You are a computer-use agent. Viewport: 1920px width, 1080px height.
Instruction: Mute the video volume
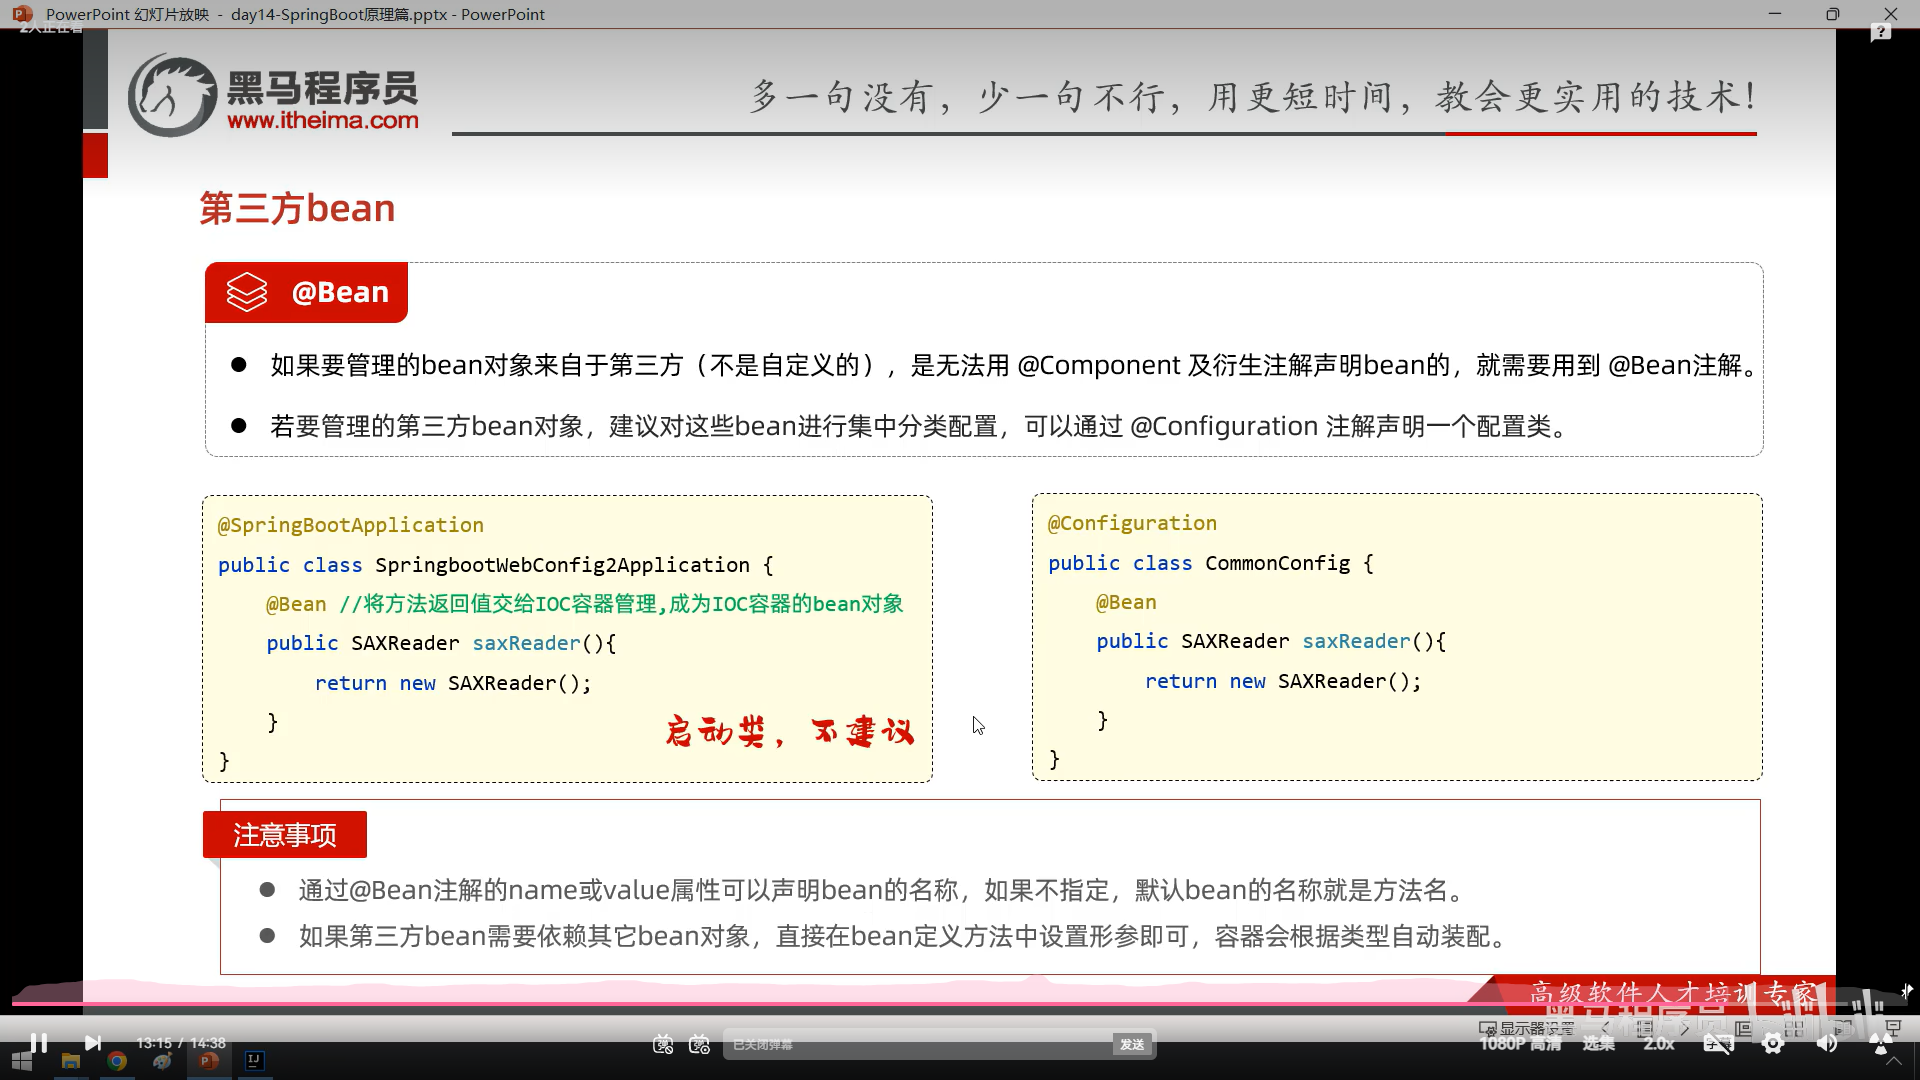pos(1827,1044)
